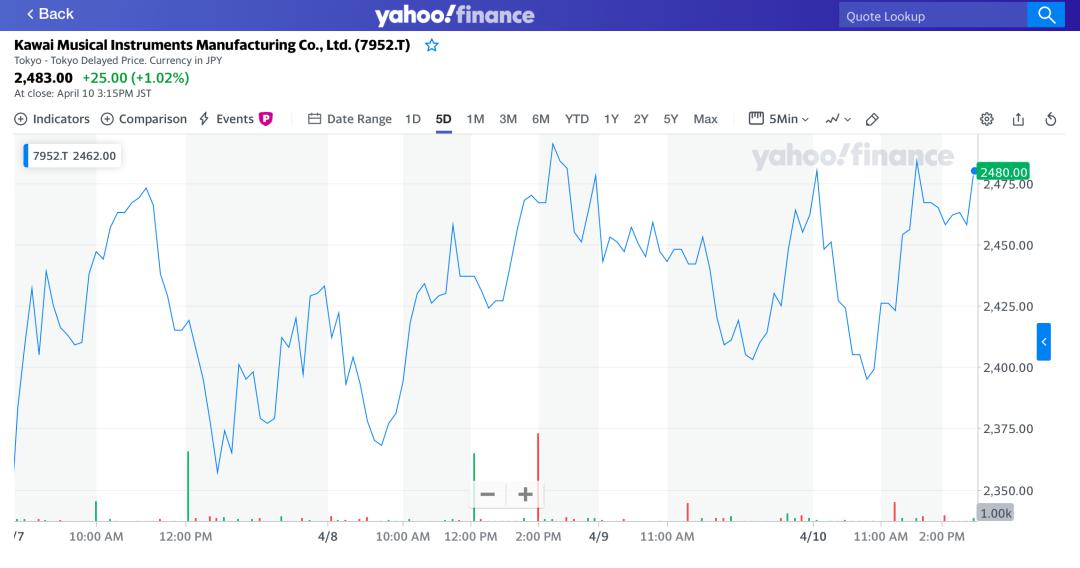The image size is (1080, 568).
Task: Zoom out with the minus button
Action: 488,494
